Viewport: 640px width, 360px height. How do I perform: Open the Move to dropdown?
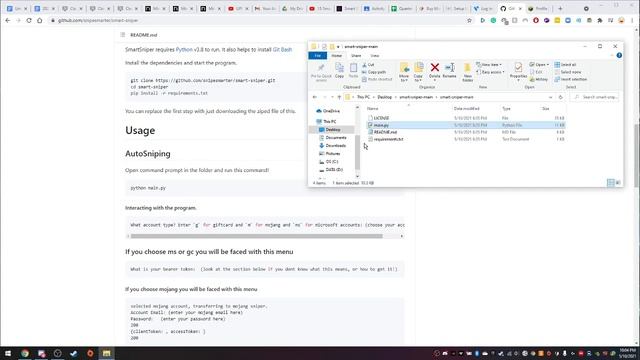(x=404, y=72)
